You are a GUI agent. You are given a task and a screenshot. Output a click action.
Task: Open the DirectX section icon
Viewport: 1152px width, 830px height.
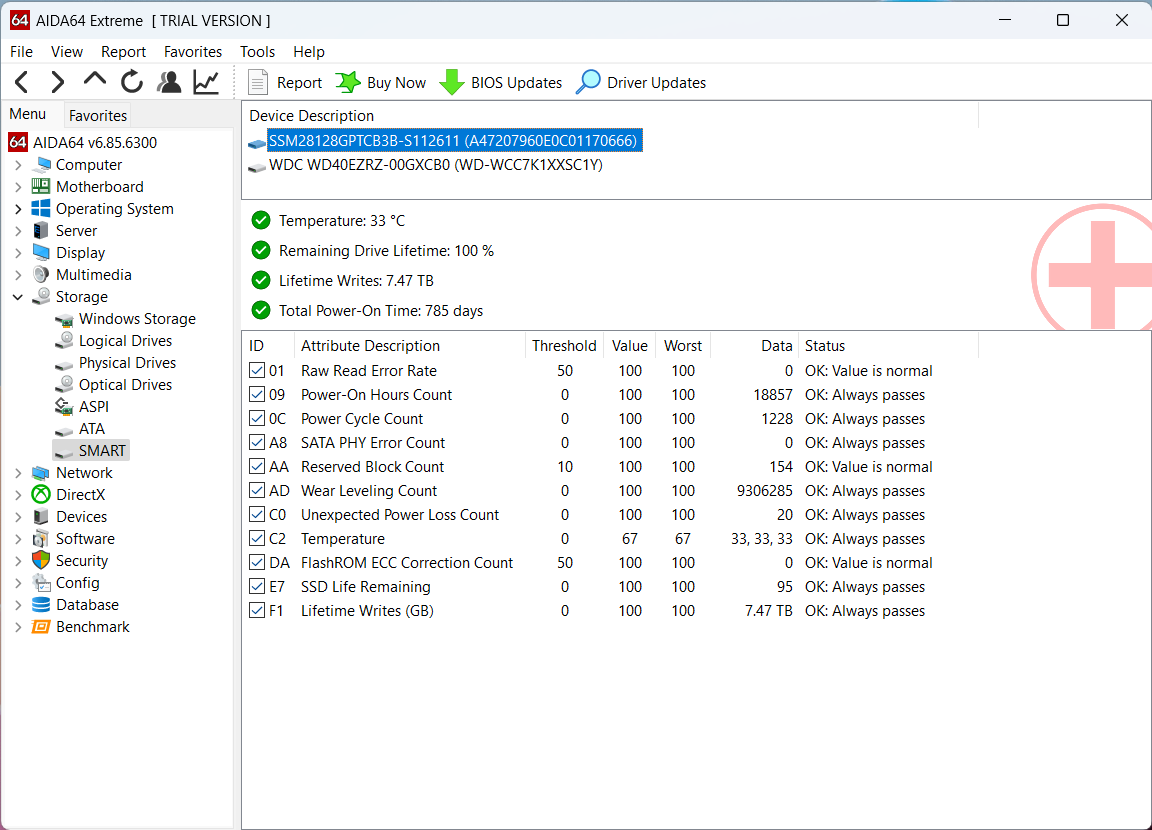[40, 494]
